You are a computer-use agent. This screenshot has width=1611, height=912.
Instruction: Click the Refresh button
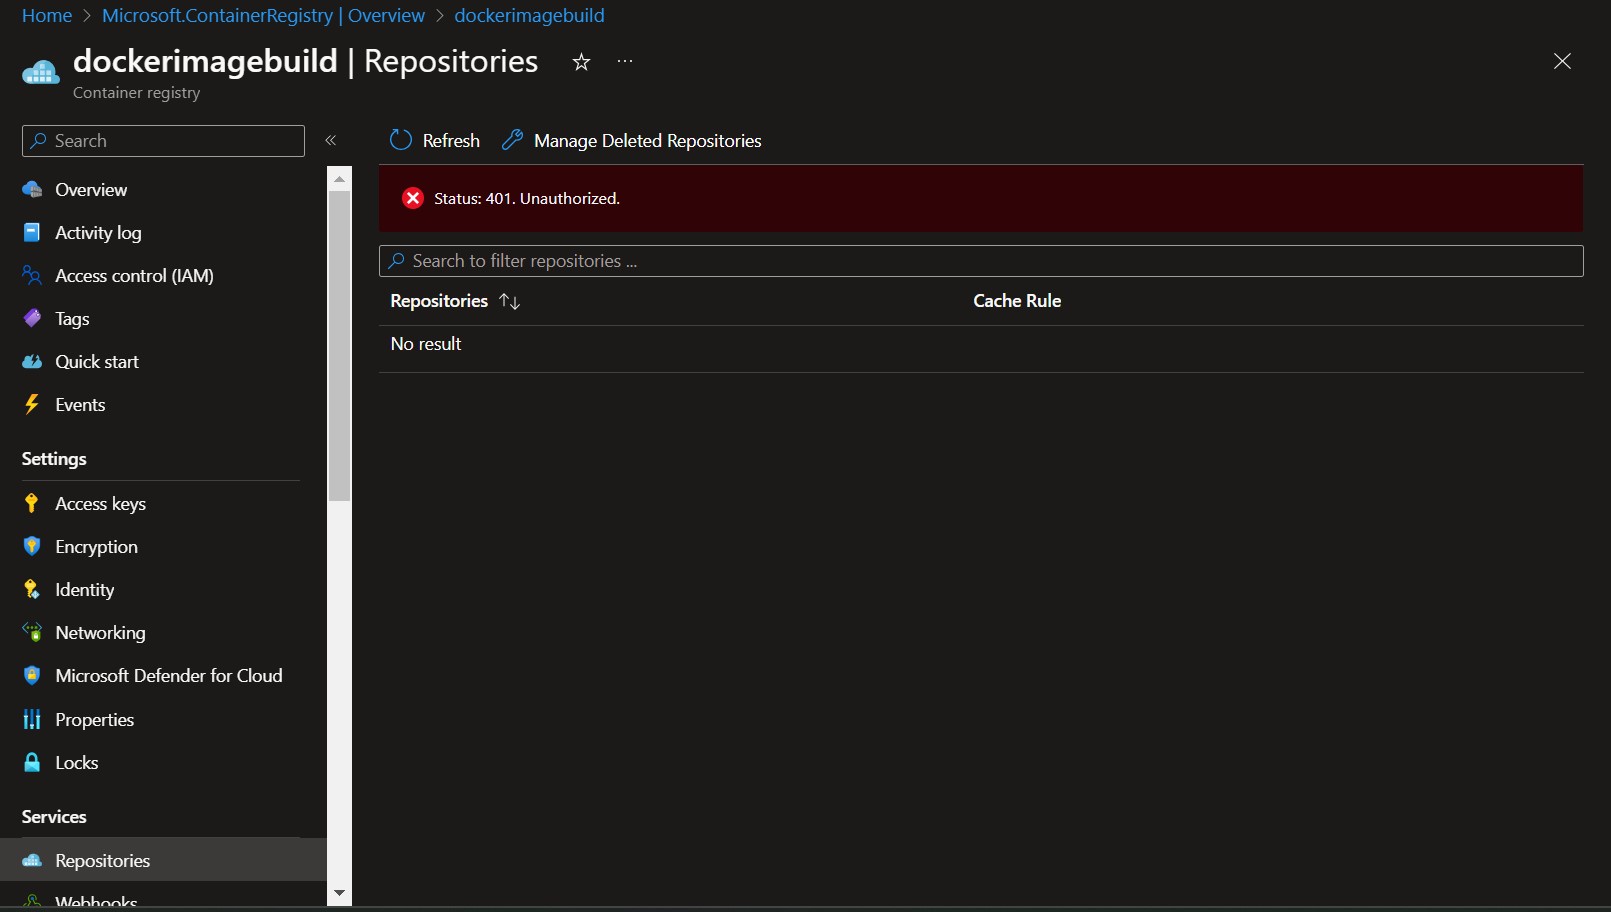[x=435, y=141]
